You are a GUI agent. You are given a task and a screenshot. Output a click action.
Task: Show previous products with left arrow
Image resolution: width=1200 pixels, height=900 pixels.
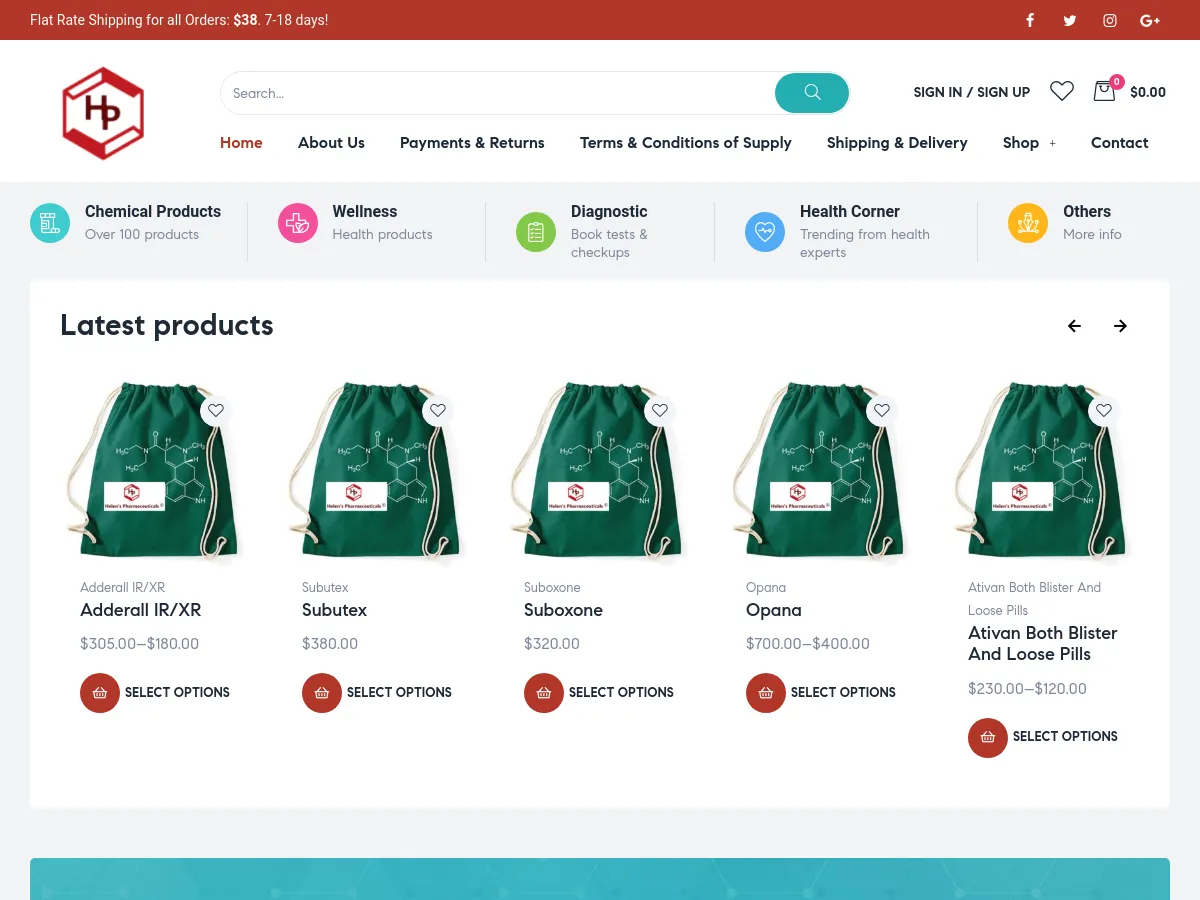(x=1075, y=326)
